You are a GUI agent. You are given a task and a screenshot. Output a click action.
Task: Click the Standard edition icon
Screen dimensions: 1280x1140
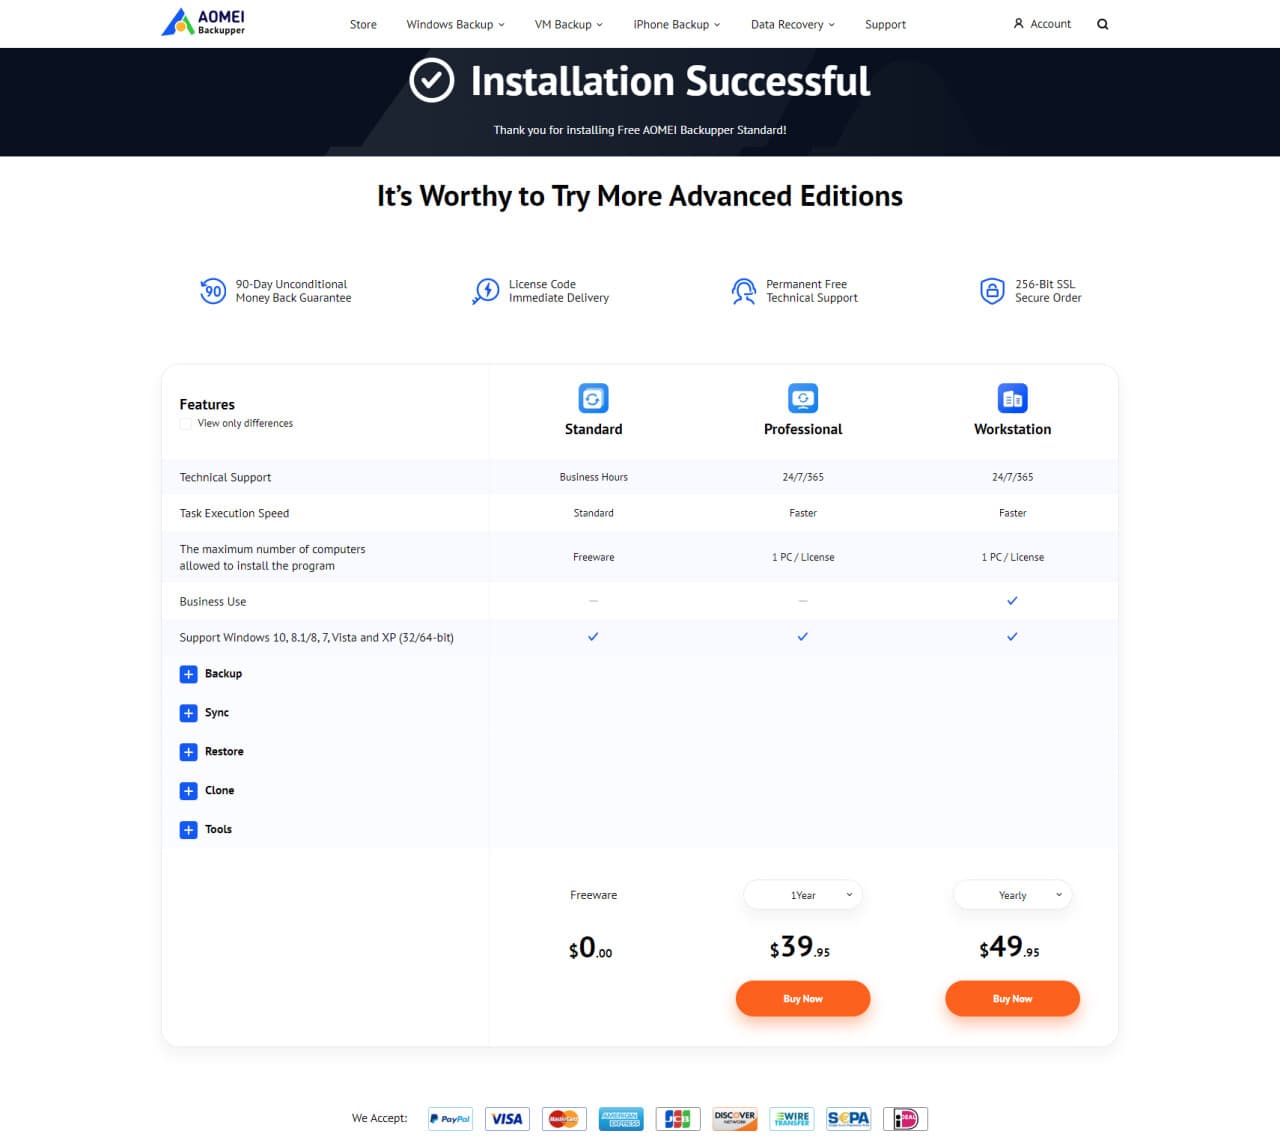(x=593, y=398)
